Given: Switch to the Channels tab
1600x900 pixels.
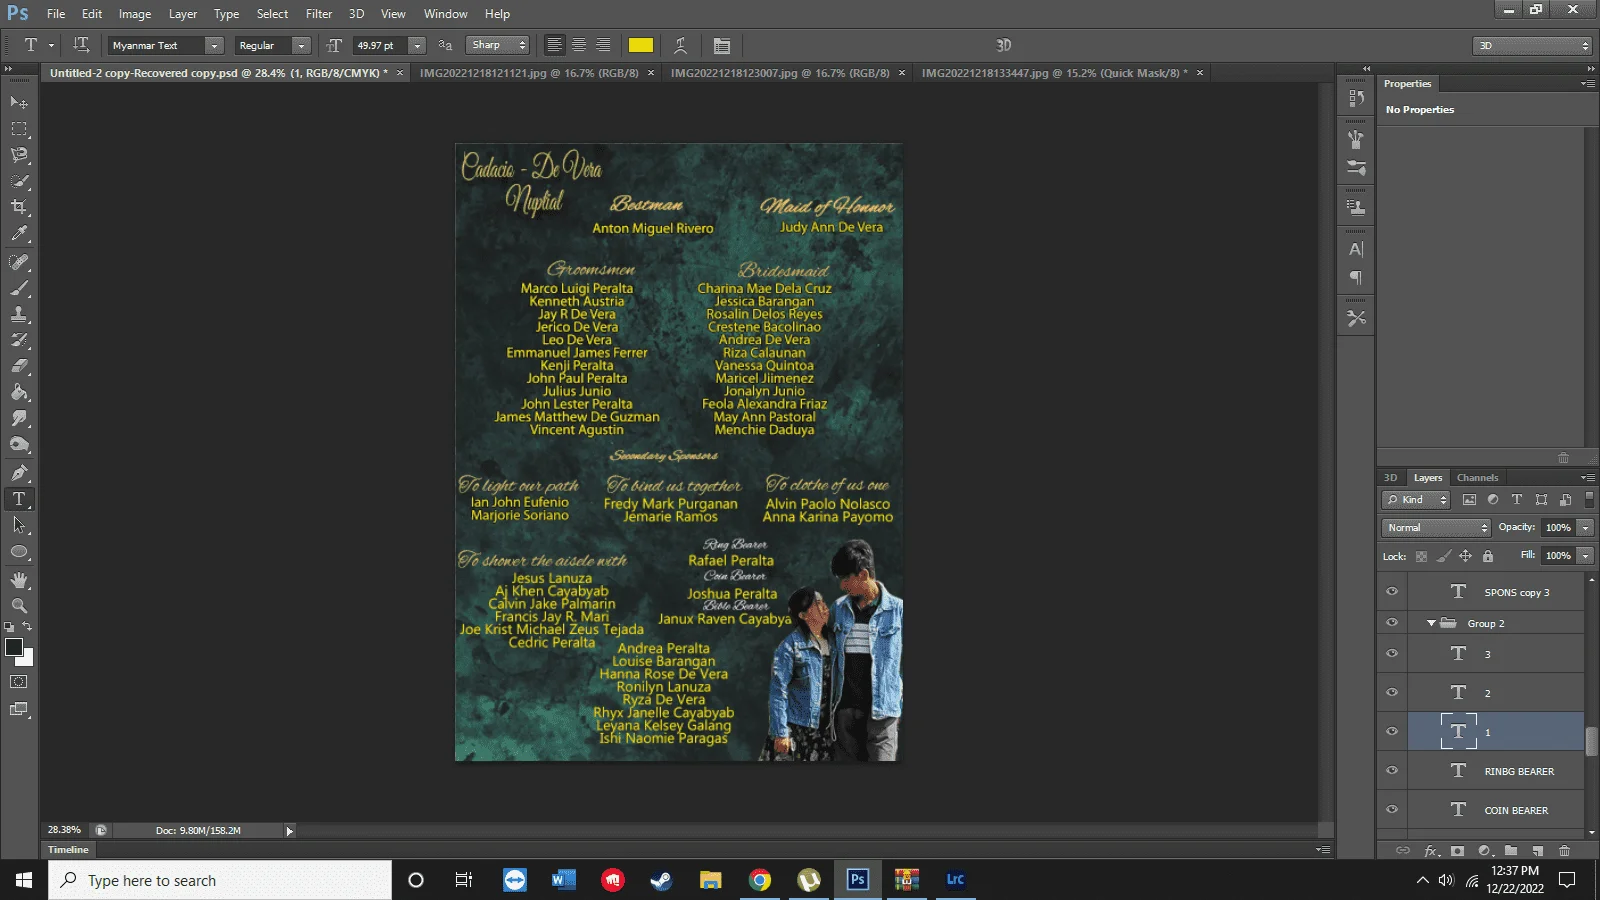Looking at the screenshot, I should [x=1477, y=477].
